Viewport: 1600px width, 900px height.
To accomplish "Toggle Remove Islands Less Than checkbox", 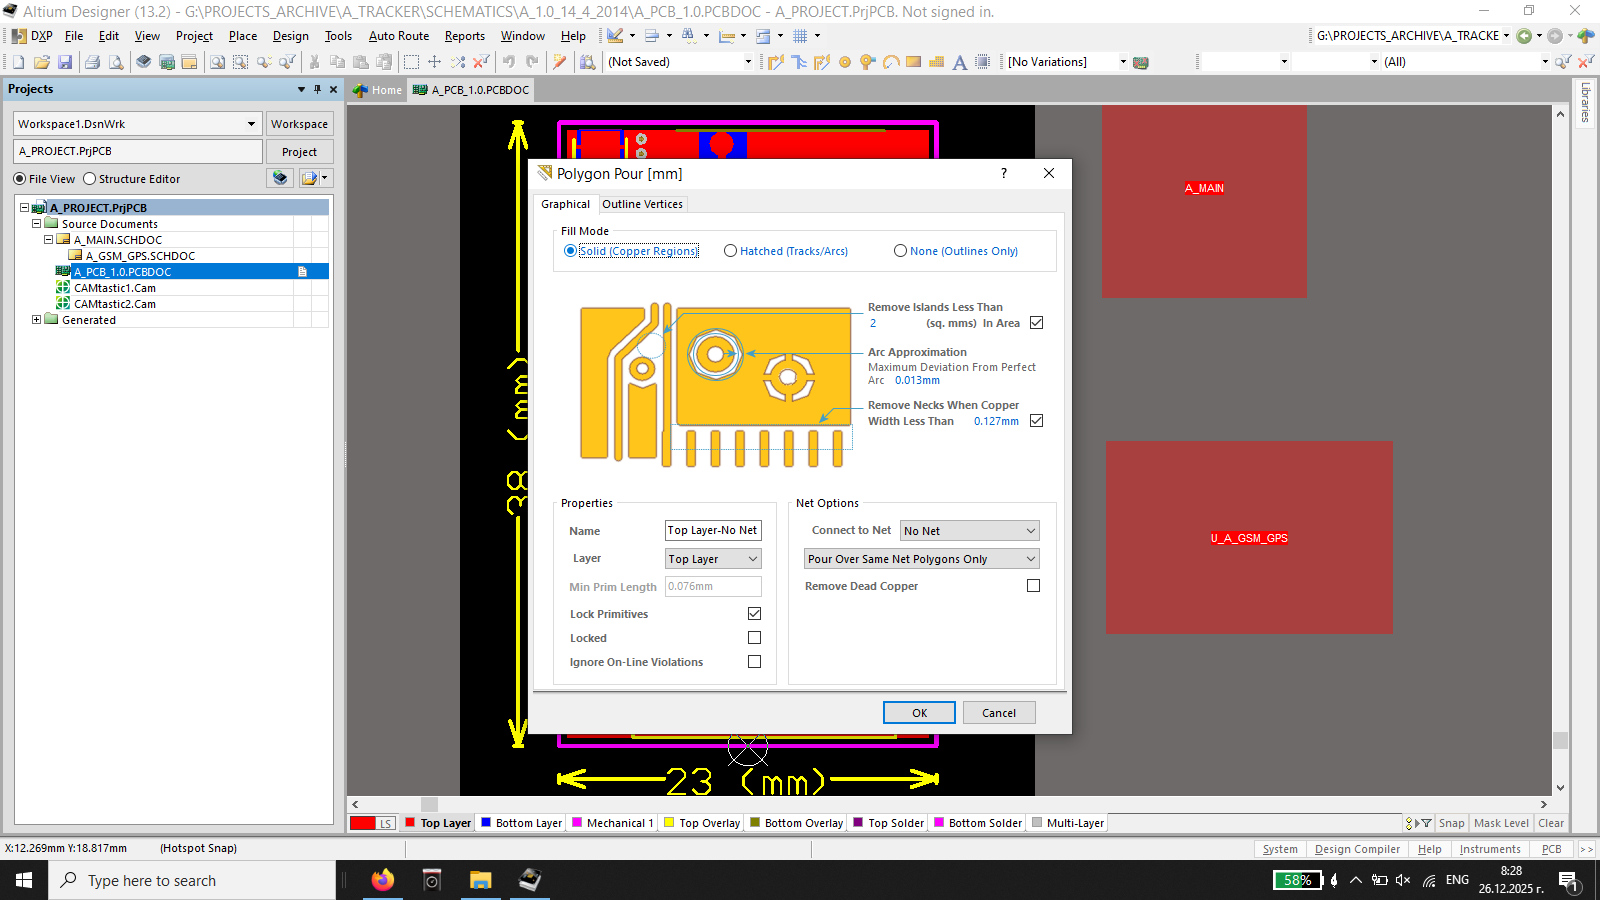I will pos(1036,323).
